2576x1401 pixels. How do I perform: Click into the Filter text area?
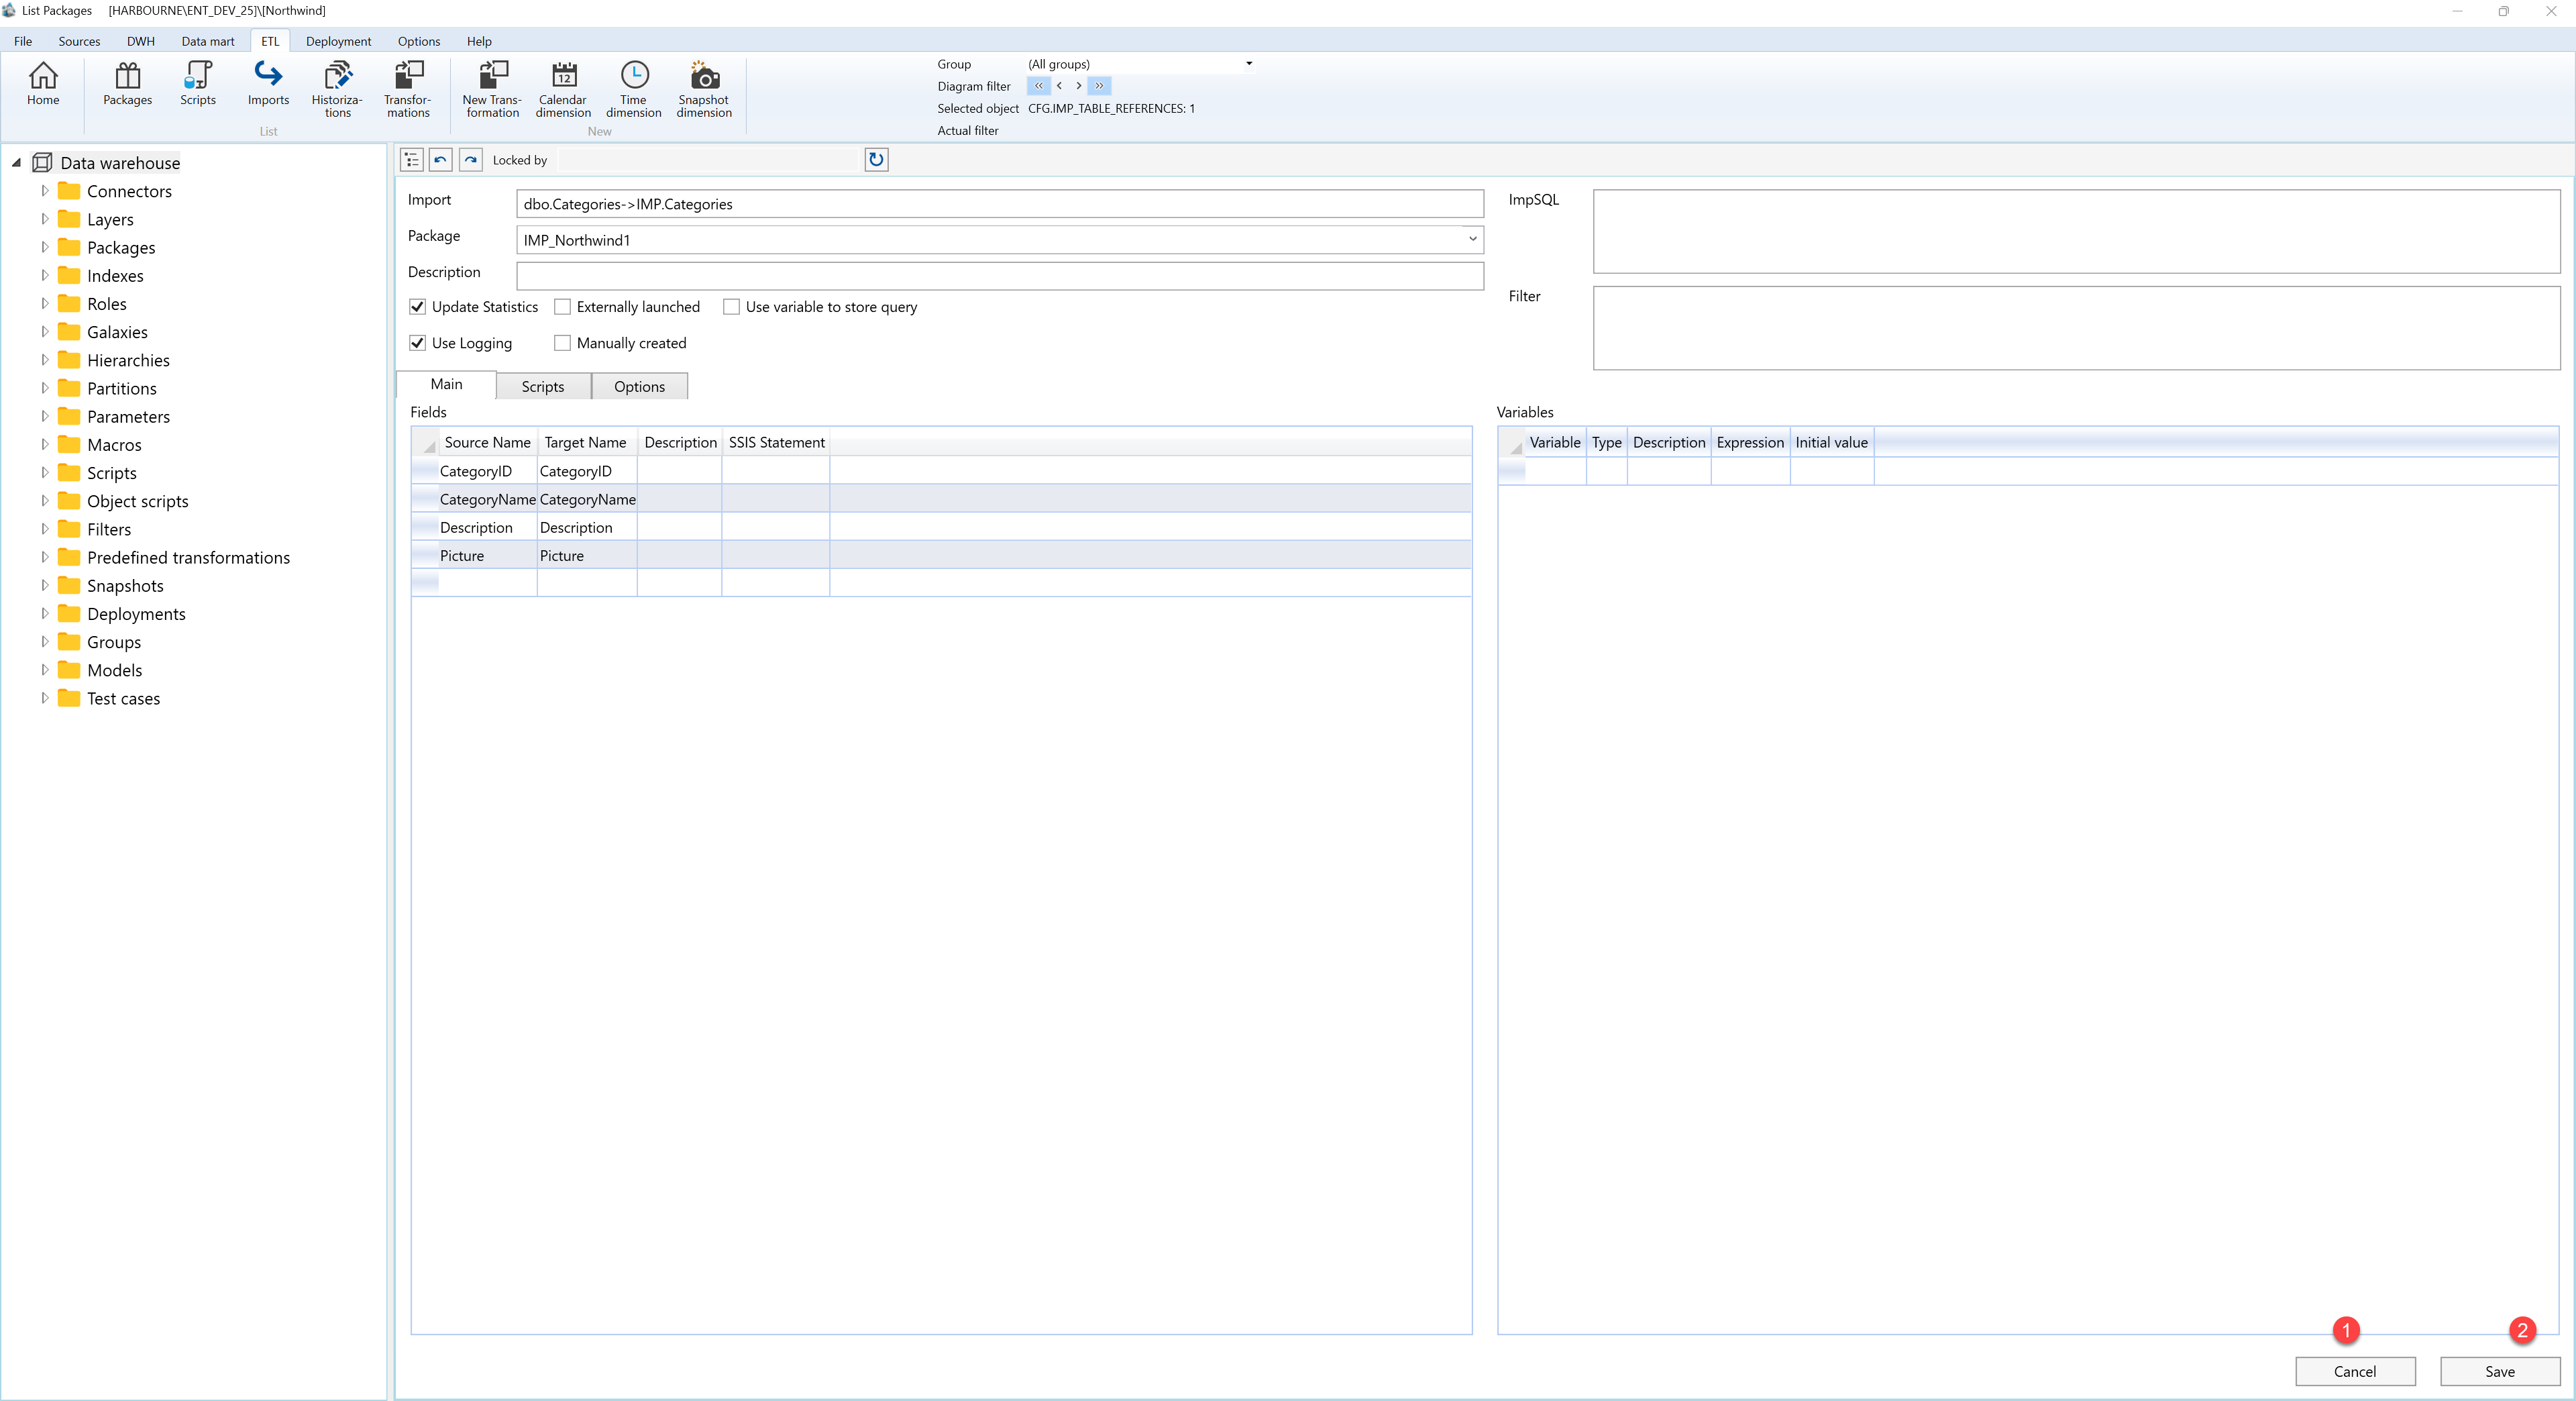pyautogui.click(x=2076, y=328)
